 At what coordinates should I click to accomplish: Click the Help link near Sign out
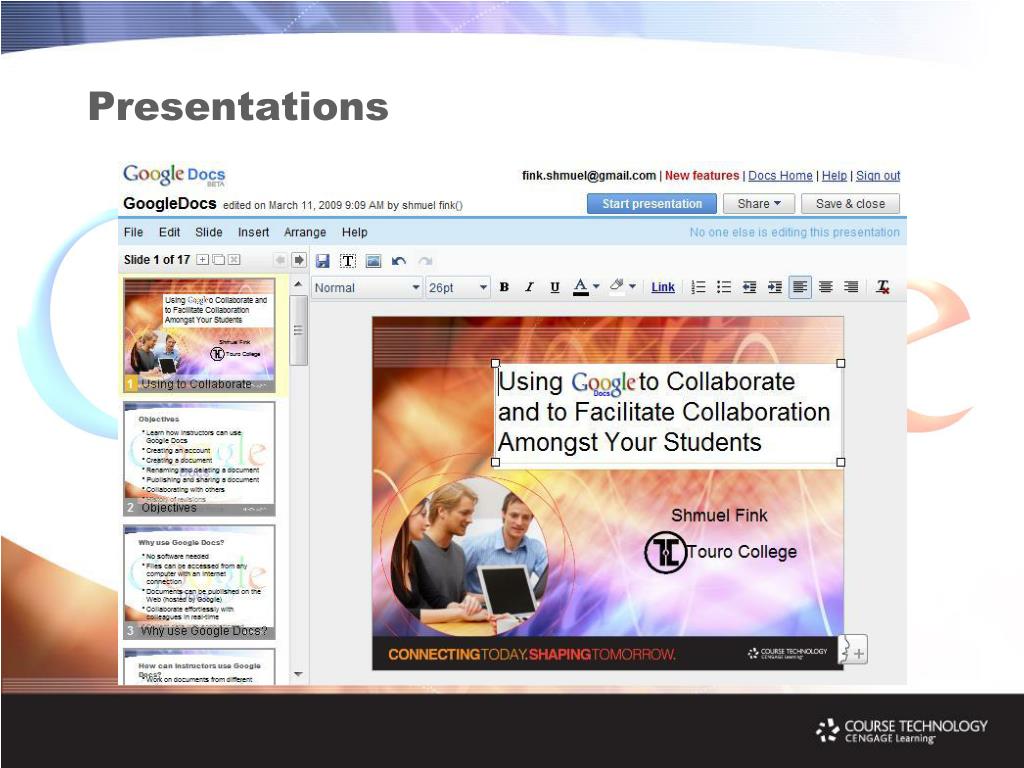834,175
